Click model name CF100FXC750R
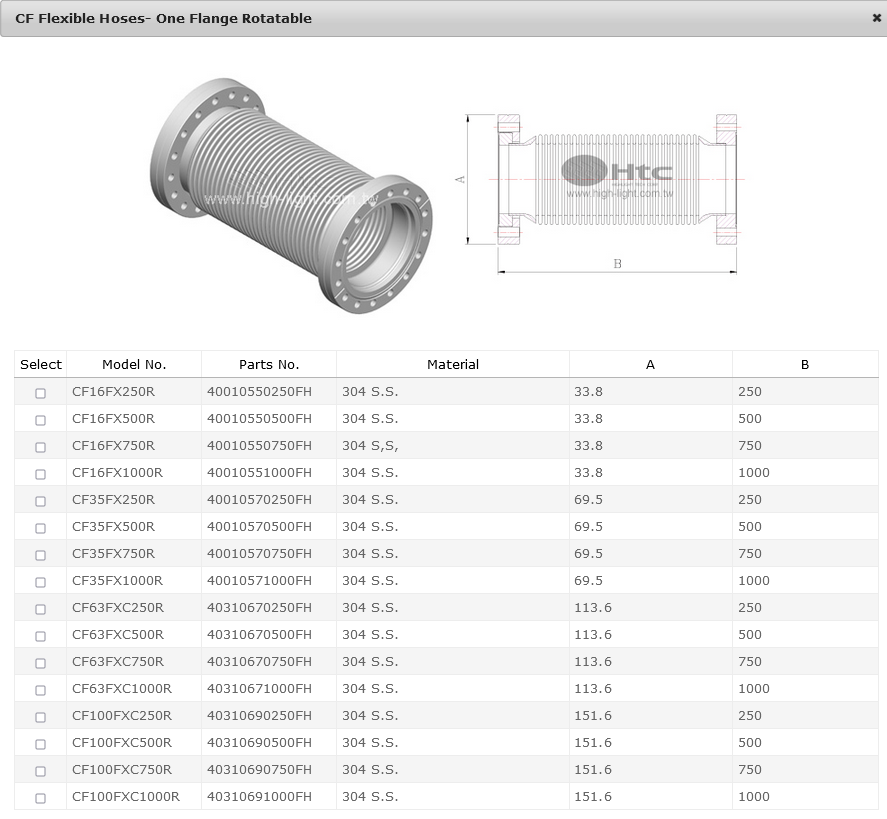Screen dimensions: 887x819 122,770
